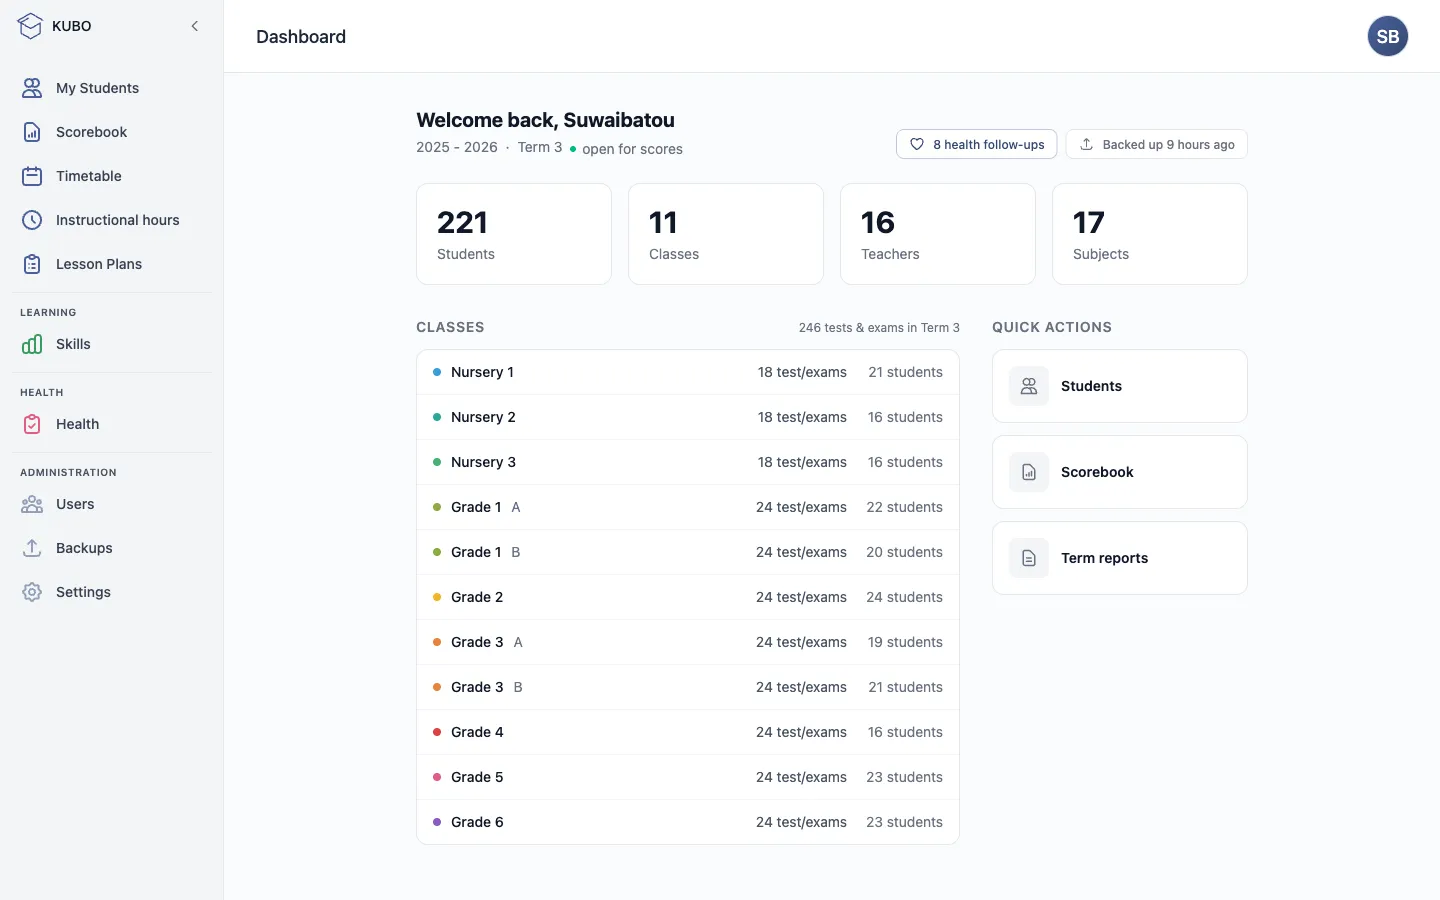Viewport: 1440px width, 900px height.
Task: Open the Grade 4 class row
Action: [x=688, y=732]
